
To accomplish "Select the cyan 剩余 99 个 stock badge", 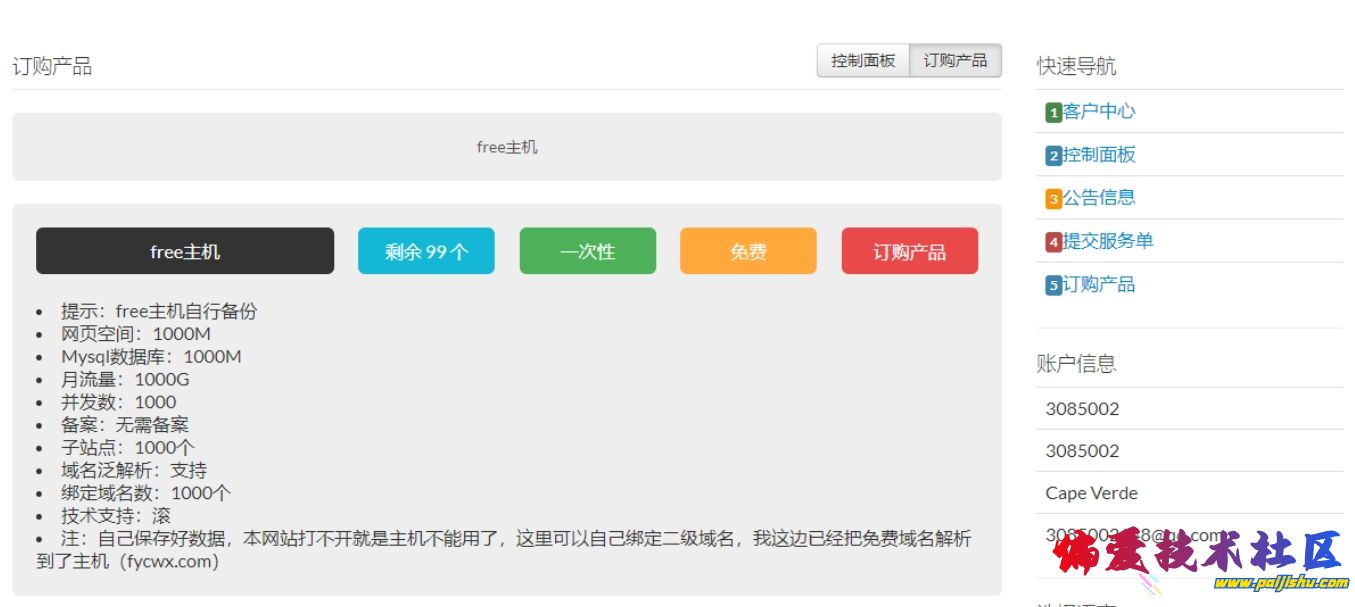I will click(x=426, y=251).
